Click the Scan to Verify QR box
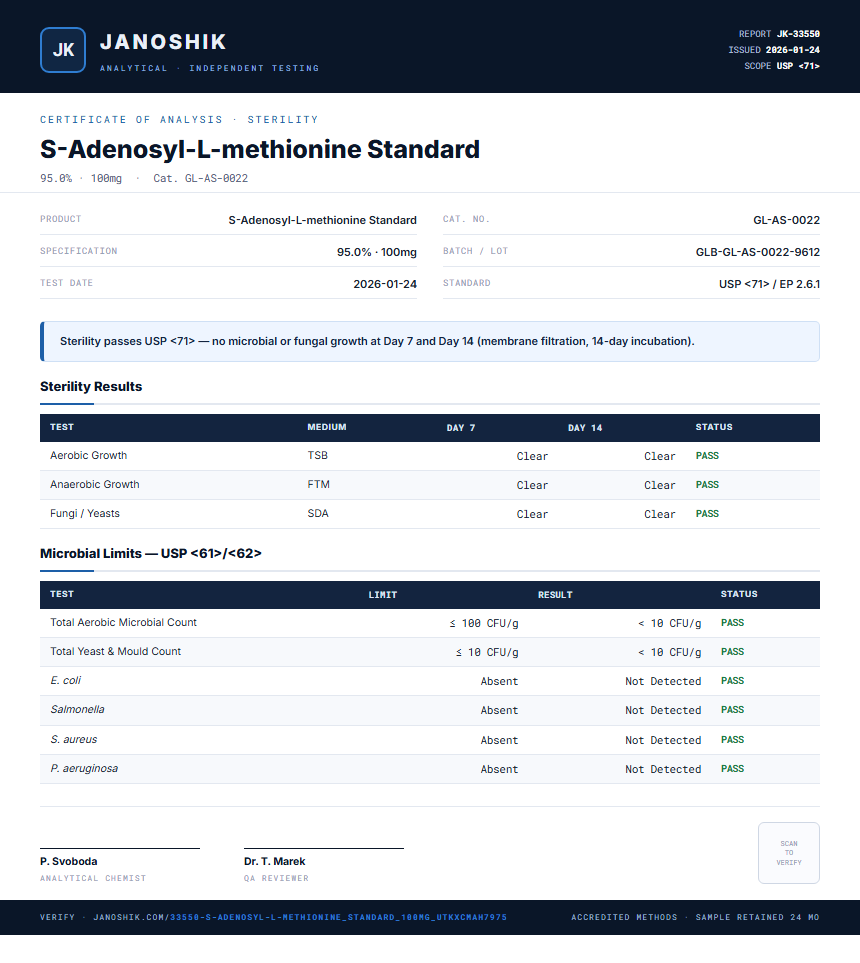Image resolution: width=860 pixels, height=963 pixels. point(789,853)
